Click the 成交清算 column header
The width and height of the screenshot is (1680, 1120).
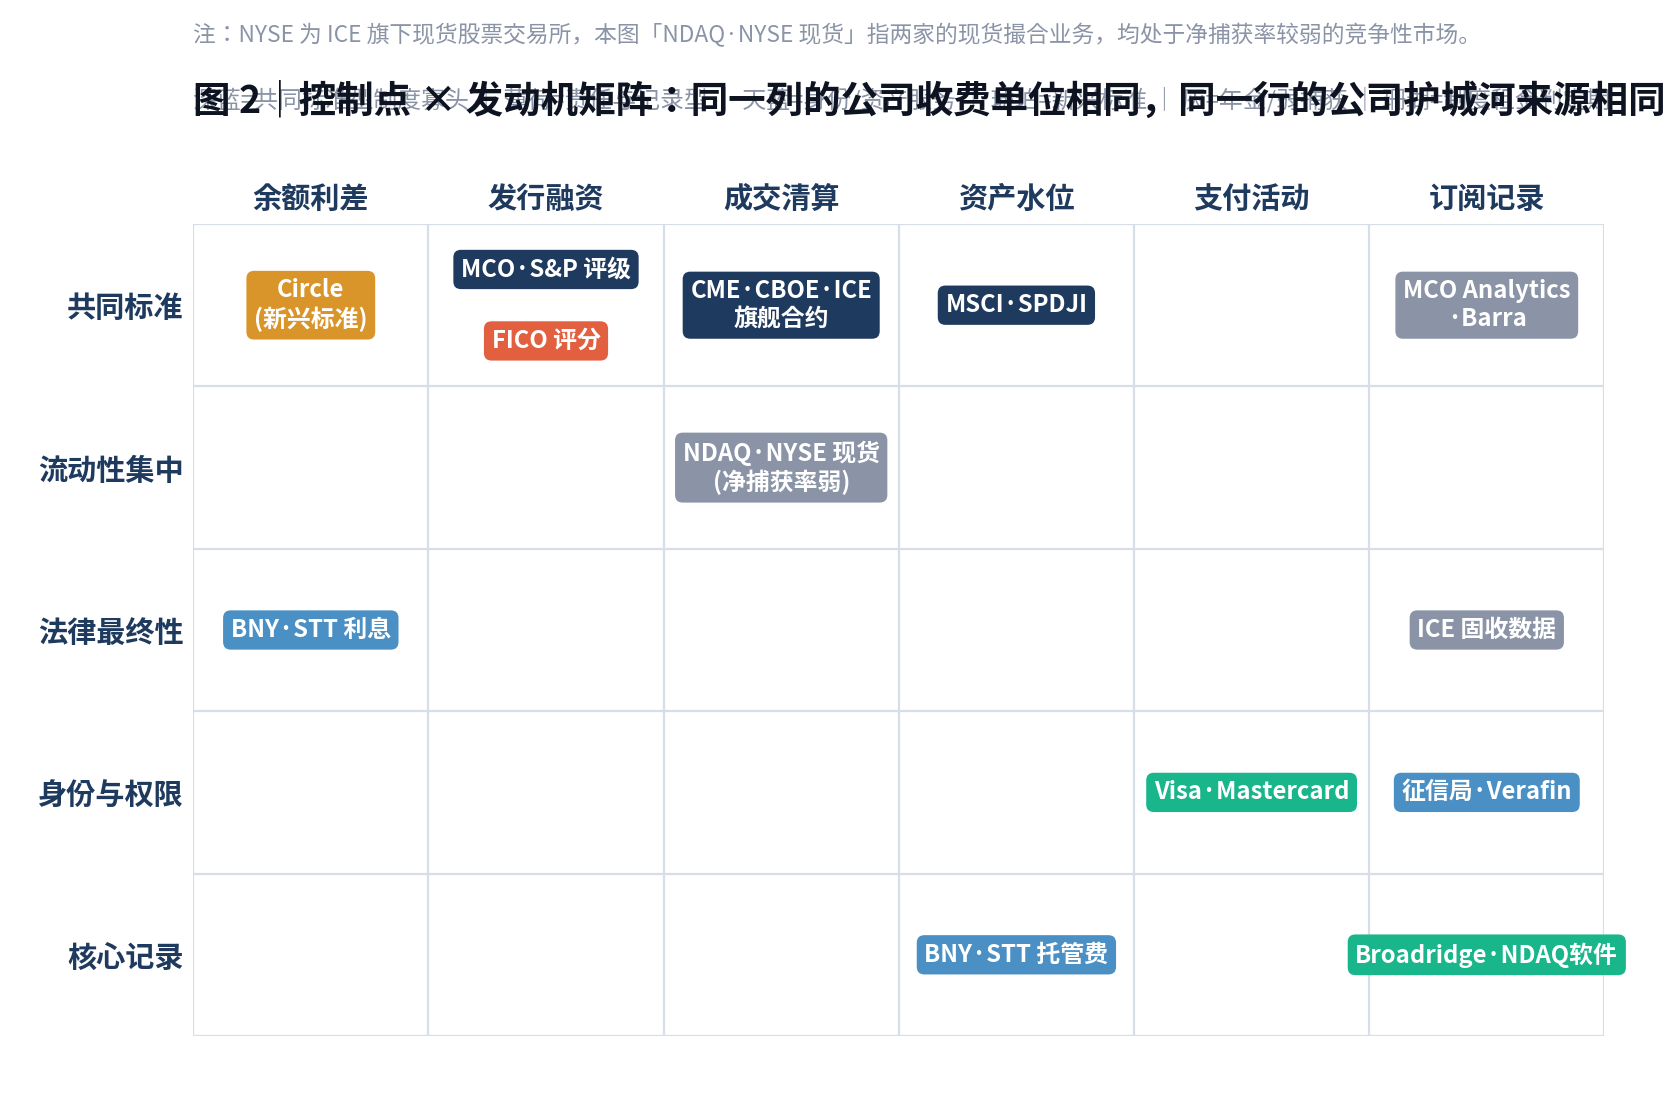(781, 198)
